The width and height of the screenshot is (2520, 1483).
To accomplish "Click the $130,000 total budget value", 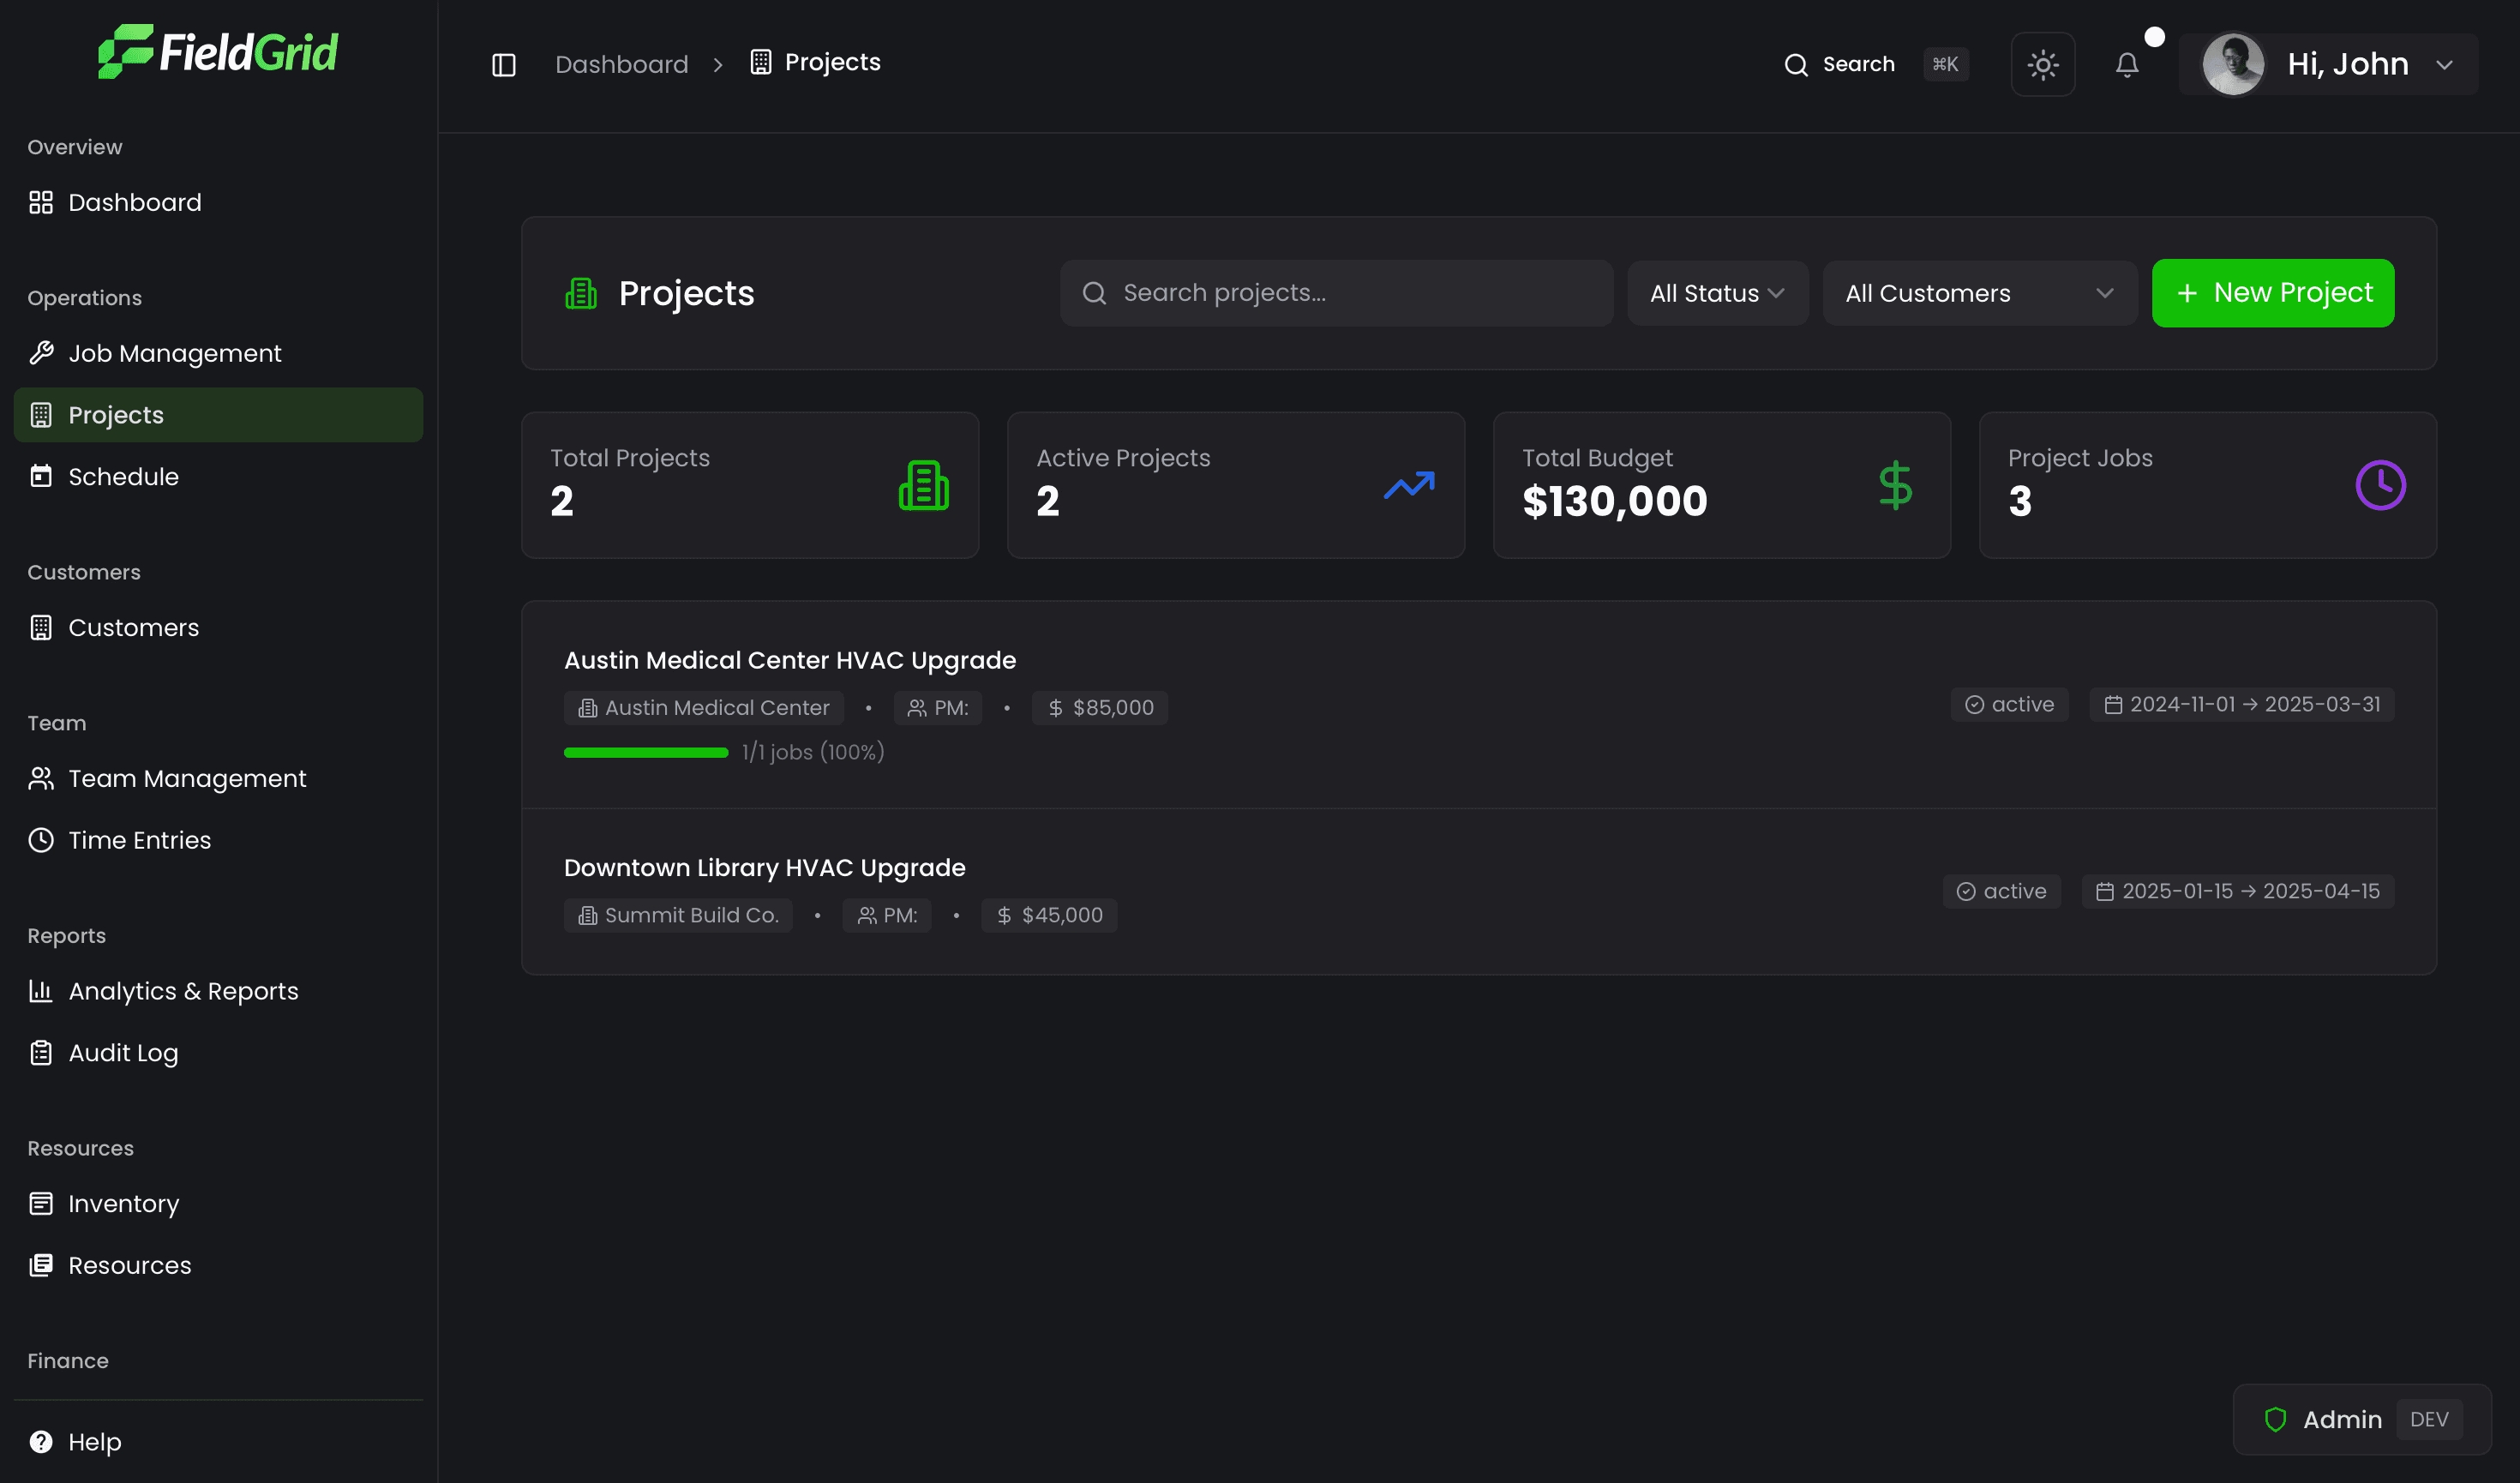I will (x=1615, y=502).
